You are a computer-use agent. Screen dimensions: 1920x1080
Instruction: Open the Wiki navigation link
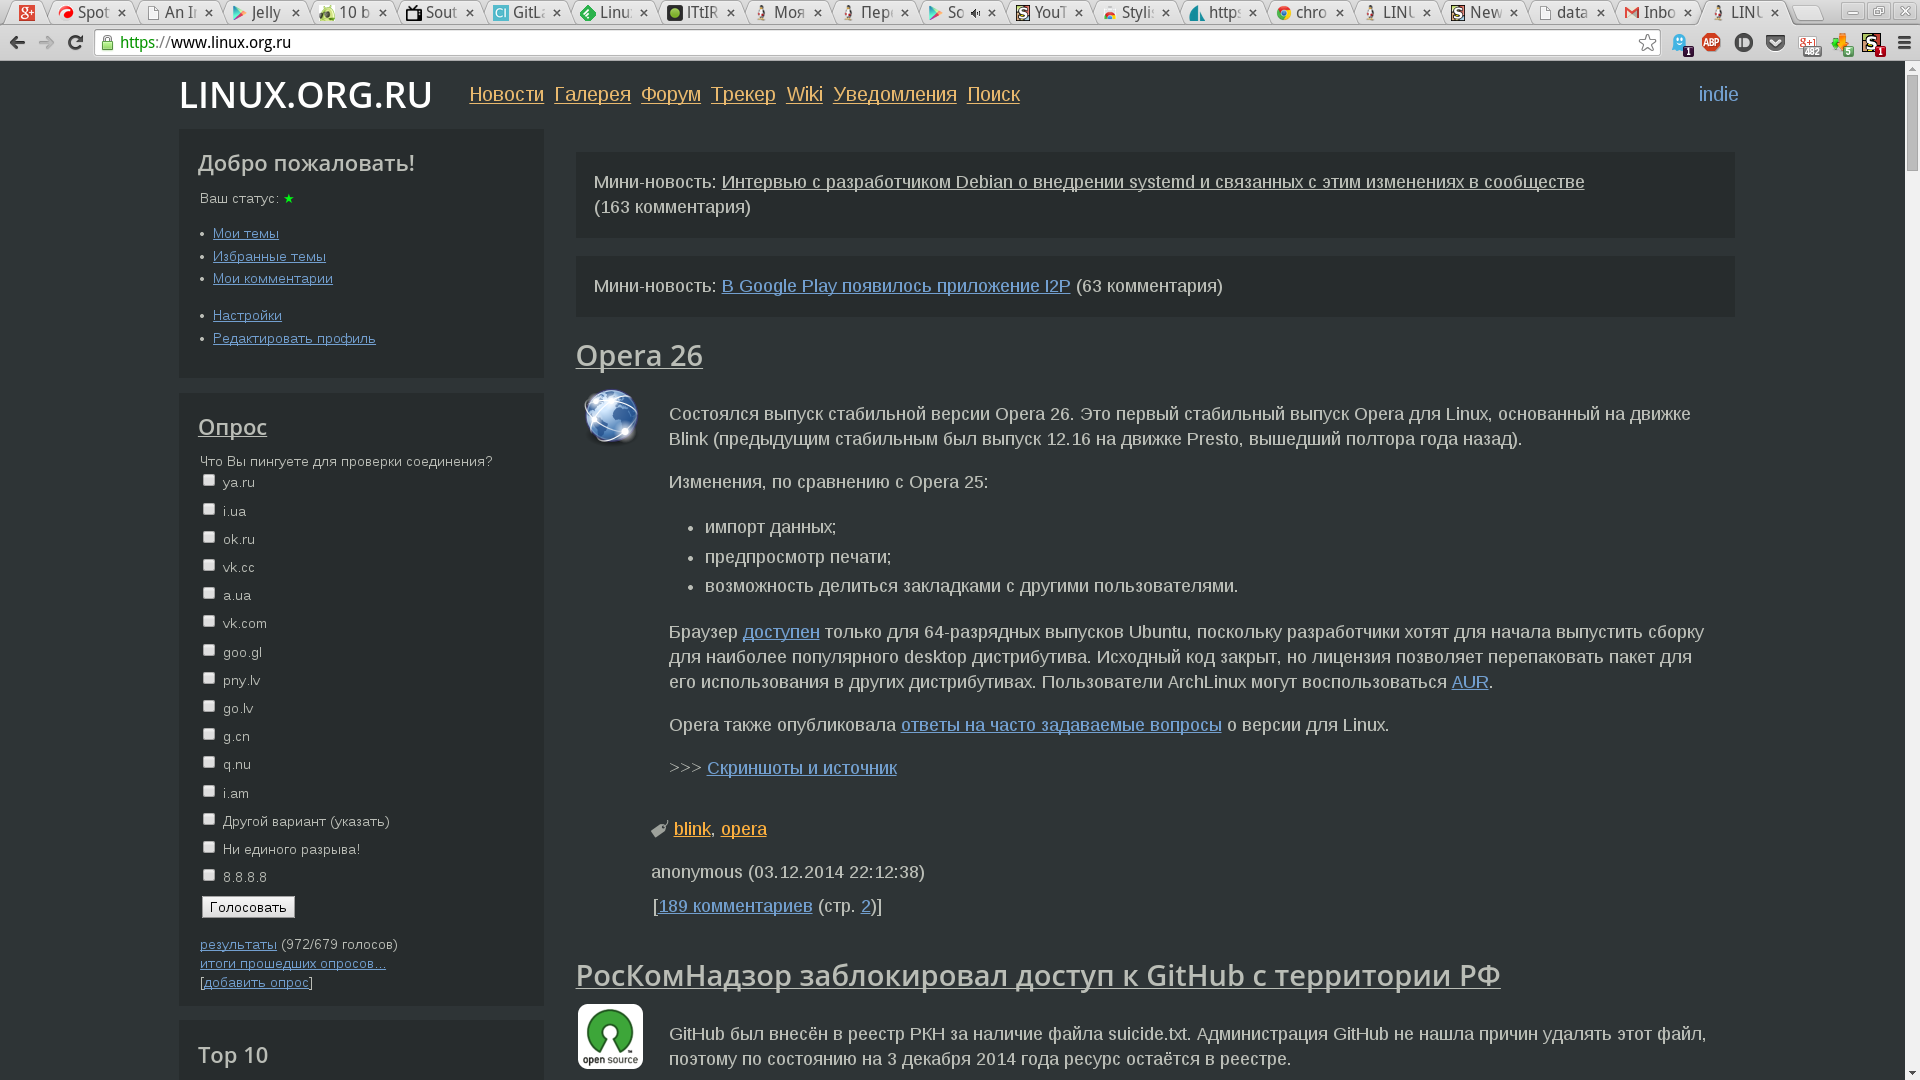coord(805,94)
